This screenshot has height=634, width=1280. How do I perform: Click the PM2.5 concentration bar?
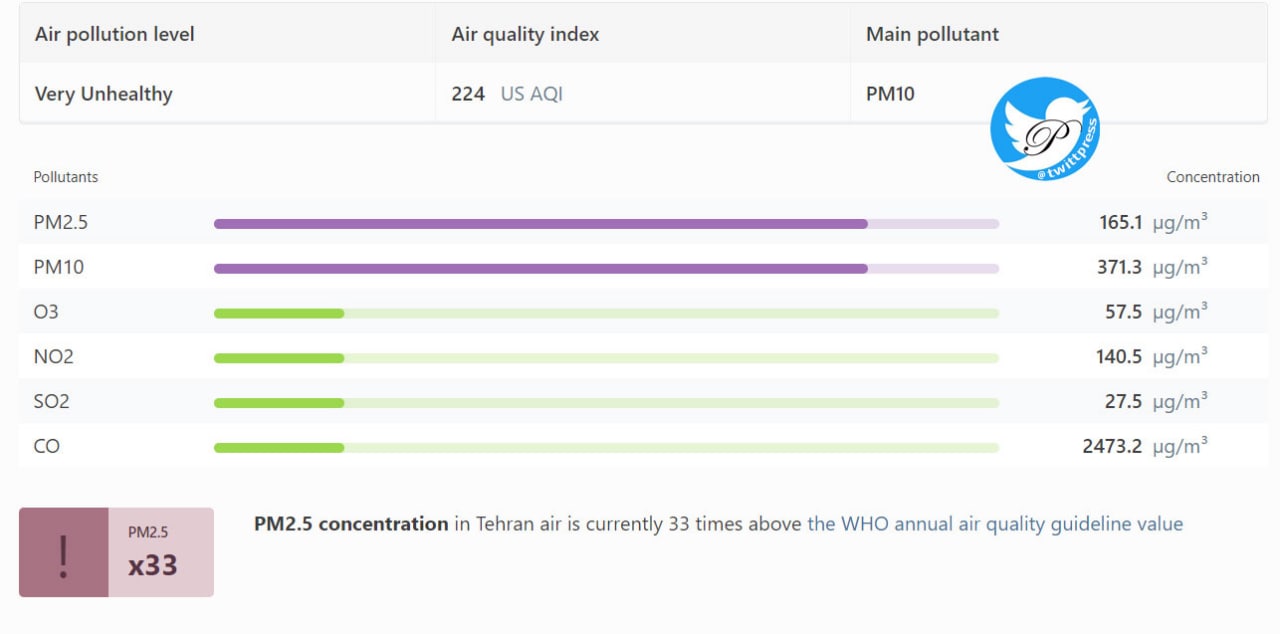click(x=606, y=224)
